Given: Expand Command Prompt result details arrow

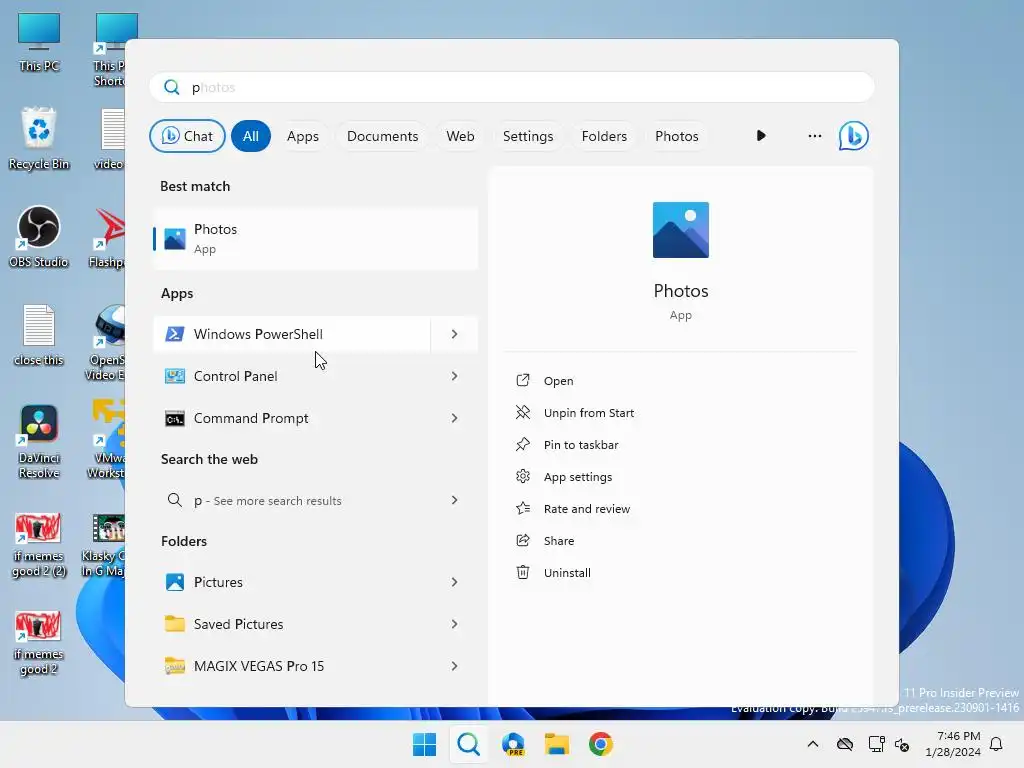Looking at the screenshot, I should (455, 418).
